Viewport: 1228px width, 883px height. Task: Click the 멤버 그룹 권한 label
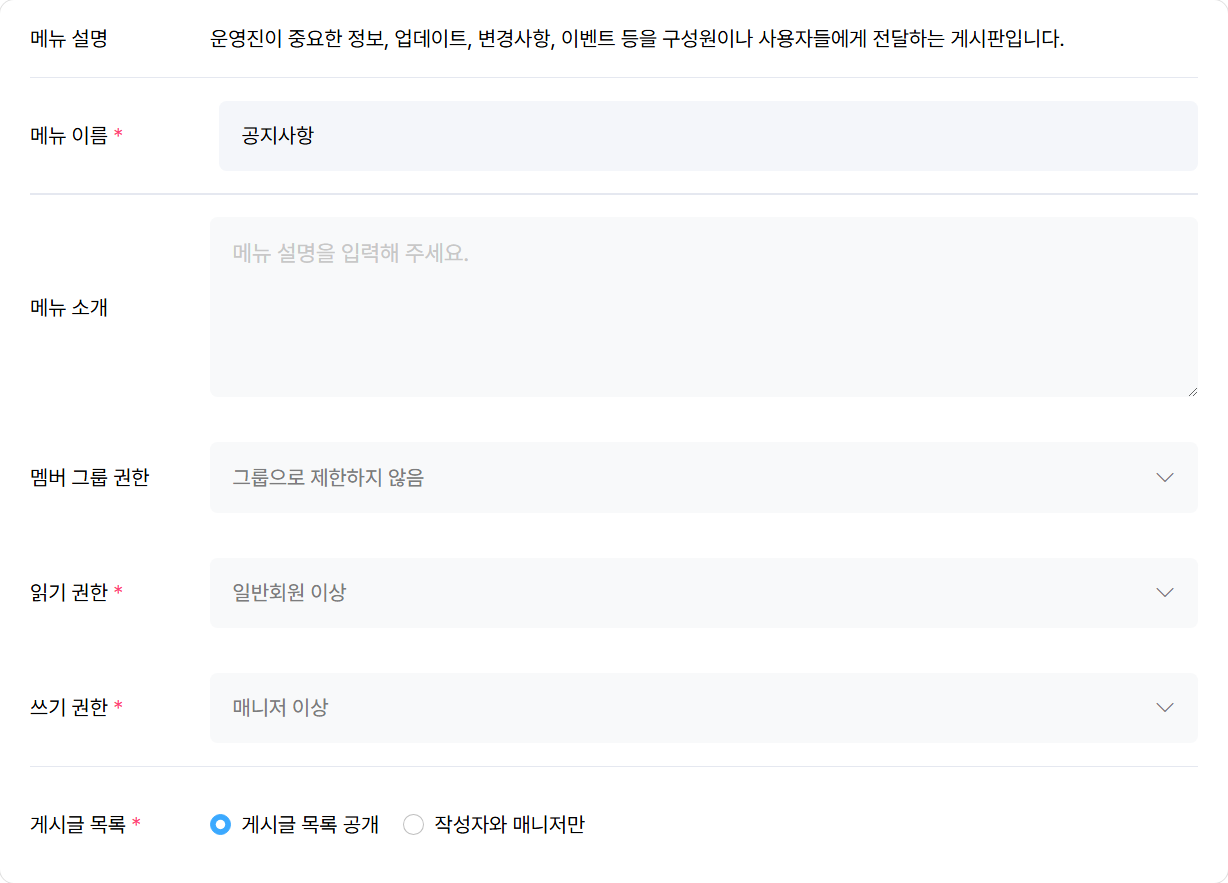click(x=90, y=478)
